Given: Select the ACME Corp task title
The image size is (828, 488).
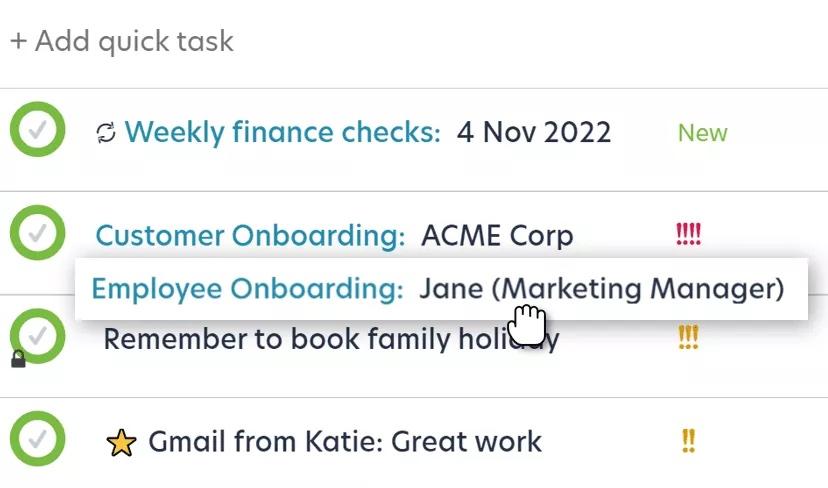Looking at the screenshot, I should [497, 236].
